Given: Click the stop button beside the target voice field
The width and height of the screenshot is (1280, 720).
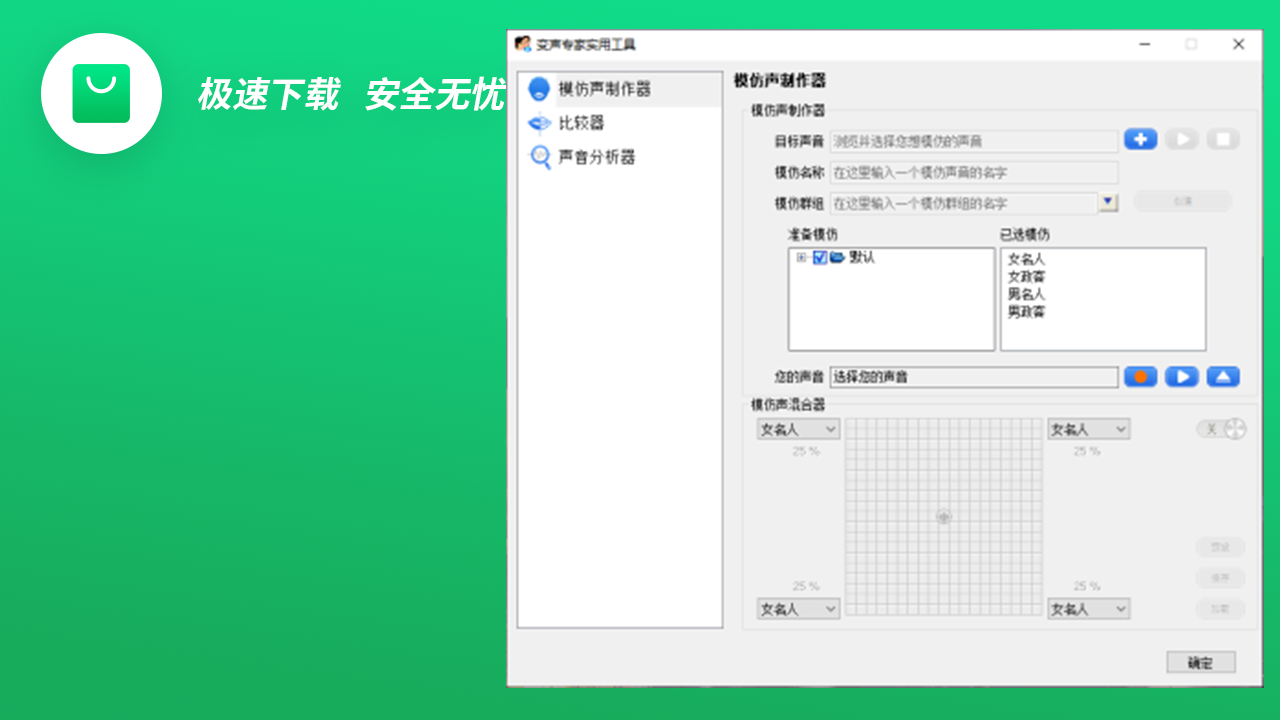Looking at the screenshot, I should click(x=1222, y=139).
